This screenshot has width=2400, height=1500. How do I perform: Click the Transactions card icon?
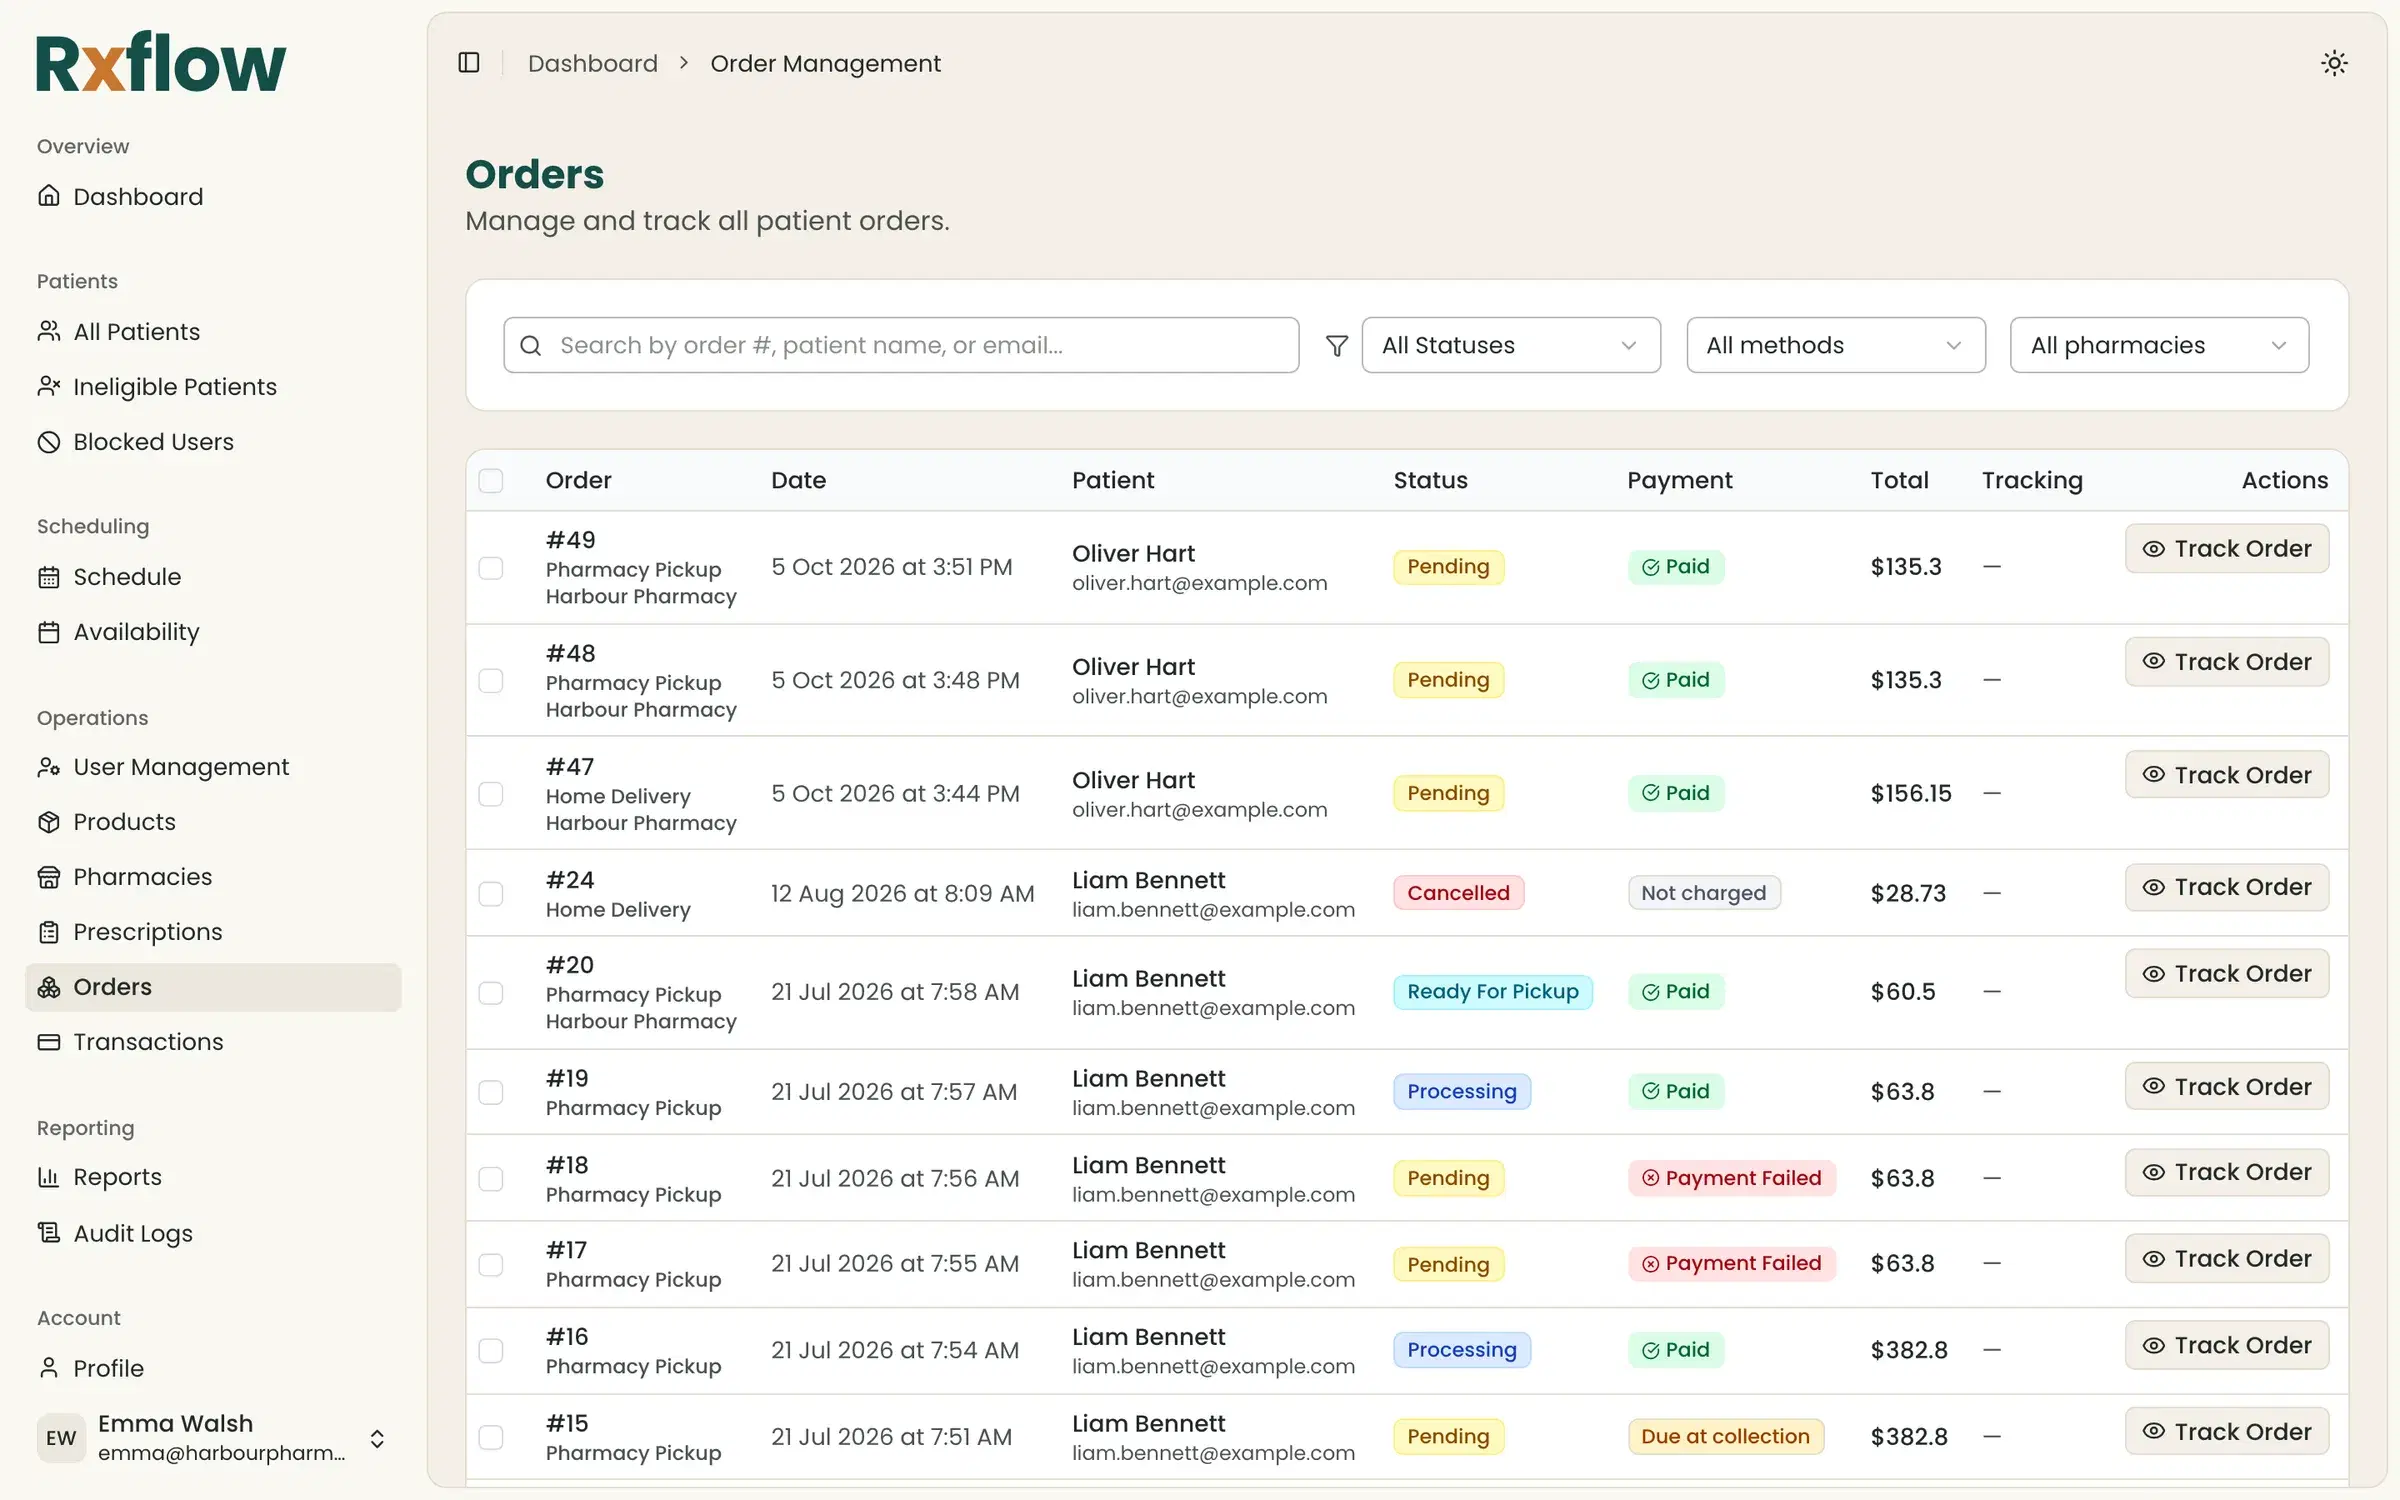49,1041
